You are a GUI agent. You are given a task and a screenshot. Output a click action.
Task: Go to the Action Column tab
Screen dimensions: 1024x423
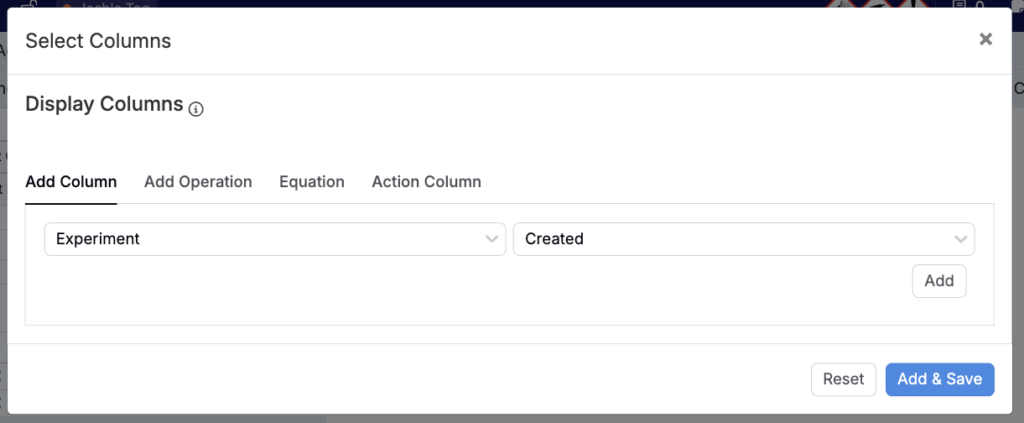pyautogui.click(x=426, y=182)
